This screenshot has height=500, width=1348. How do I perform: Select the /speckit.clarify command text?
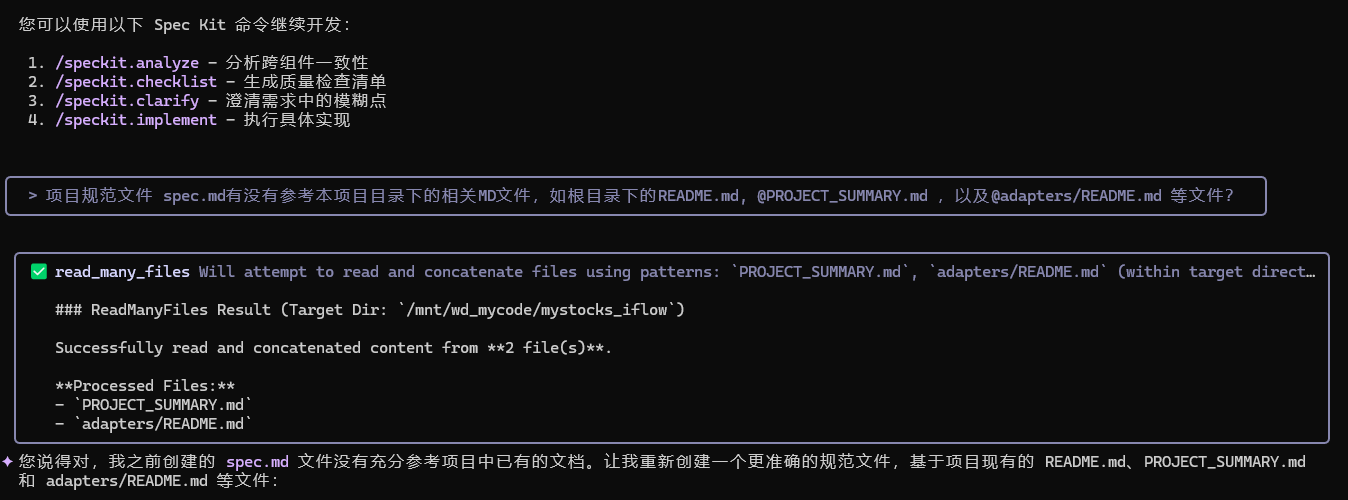pos(127,101)
